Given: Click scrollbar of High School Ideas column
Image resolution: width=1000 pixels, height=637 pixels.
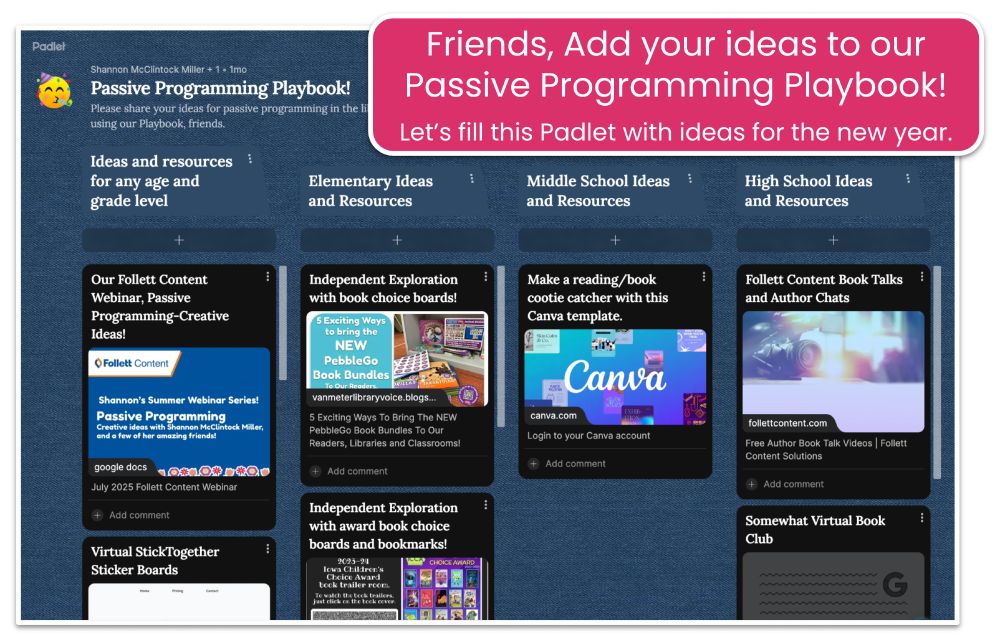Looking at the screenshot, I should [x=937, y=372].
